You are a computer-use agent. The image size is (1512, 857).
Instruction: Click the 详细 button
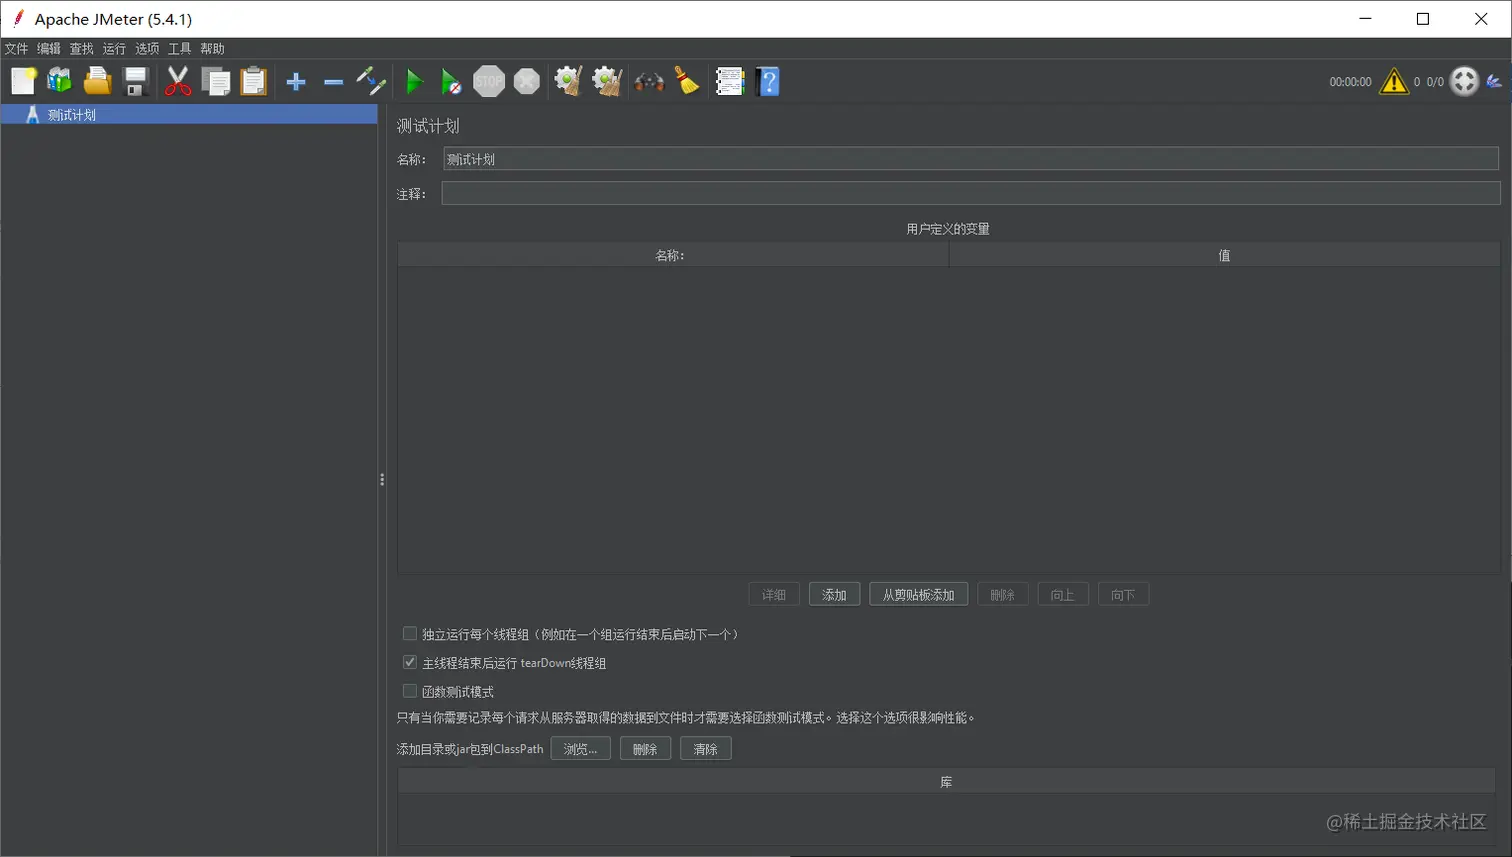click(774, 595)
